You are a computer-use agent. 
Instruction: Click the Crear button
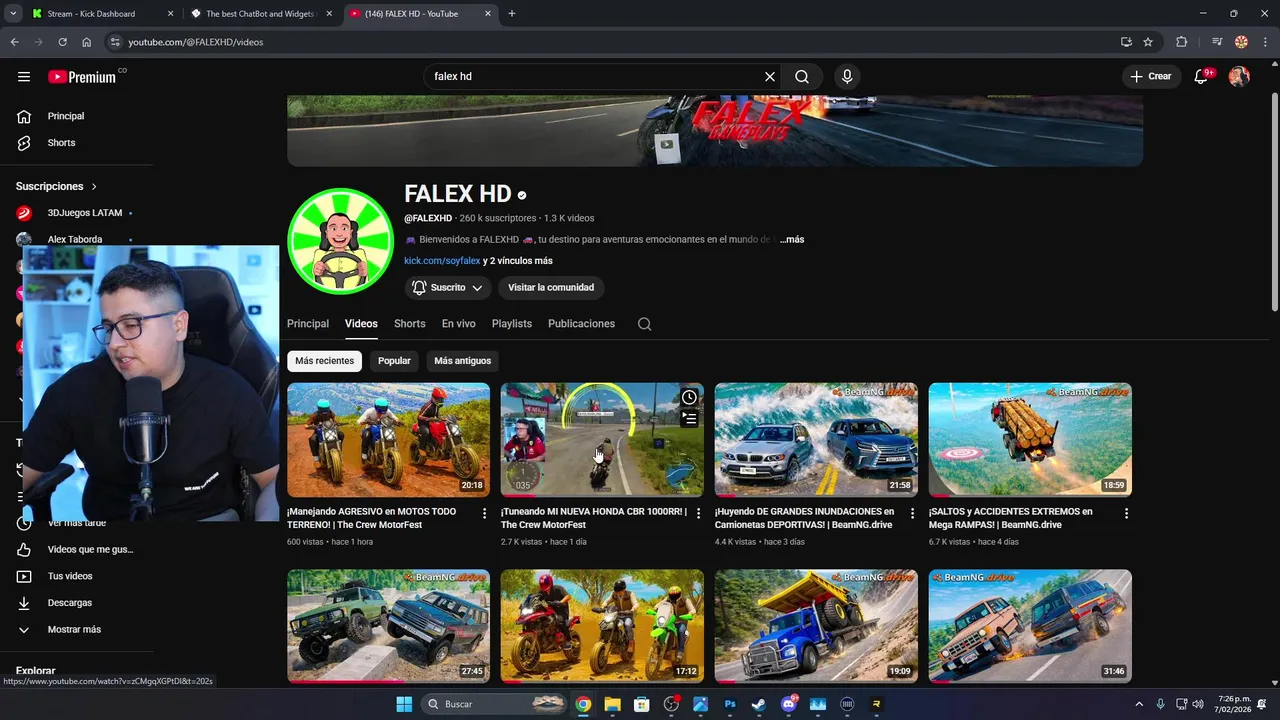(x=1150, y=77)
